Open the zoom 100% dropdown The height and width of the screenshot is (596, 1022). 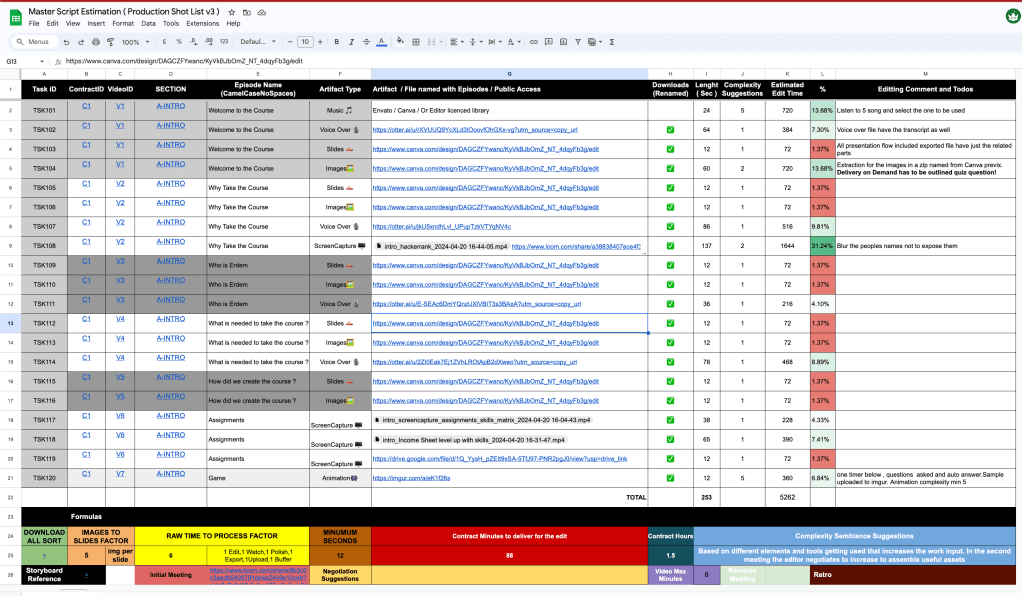click(136, 42)
